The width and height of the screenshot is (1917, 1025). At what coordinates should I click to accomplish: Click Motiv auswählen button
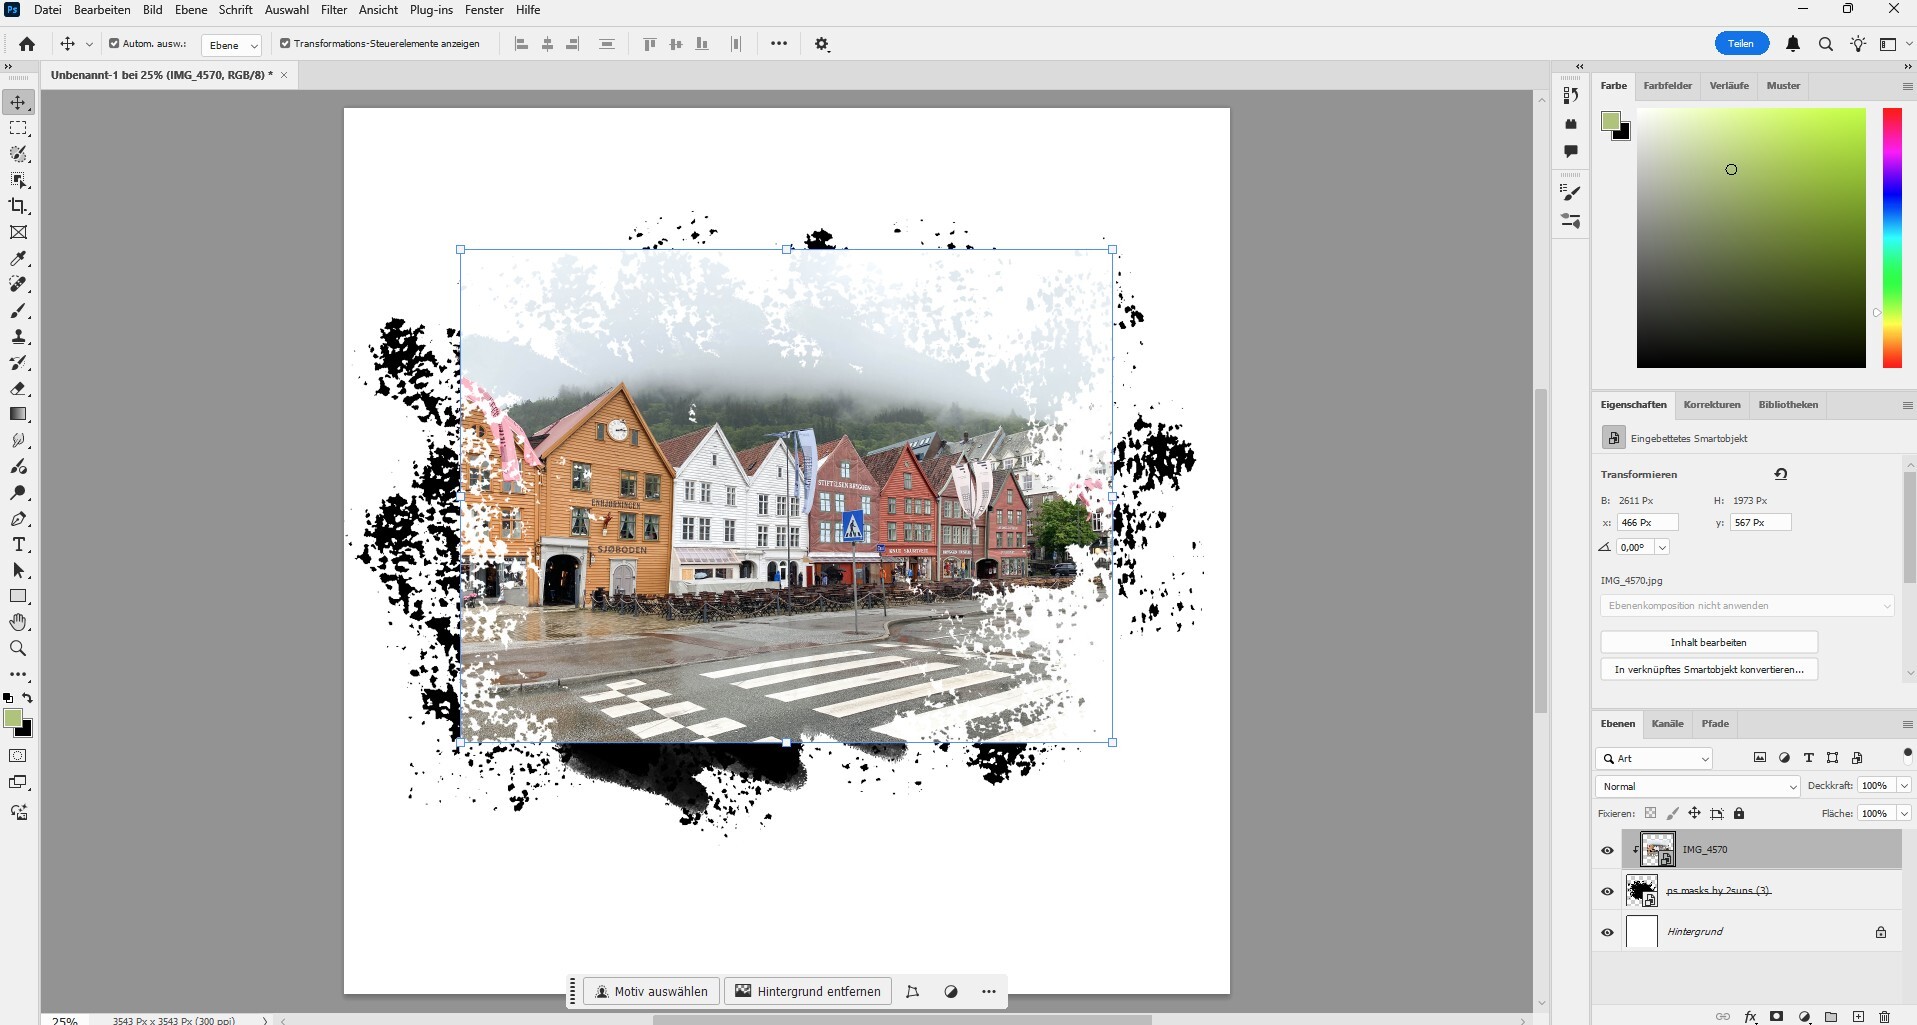point(651,992)
